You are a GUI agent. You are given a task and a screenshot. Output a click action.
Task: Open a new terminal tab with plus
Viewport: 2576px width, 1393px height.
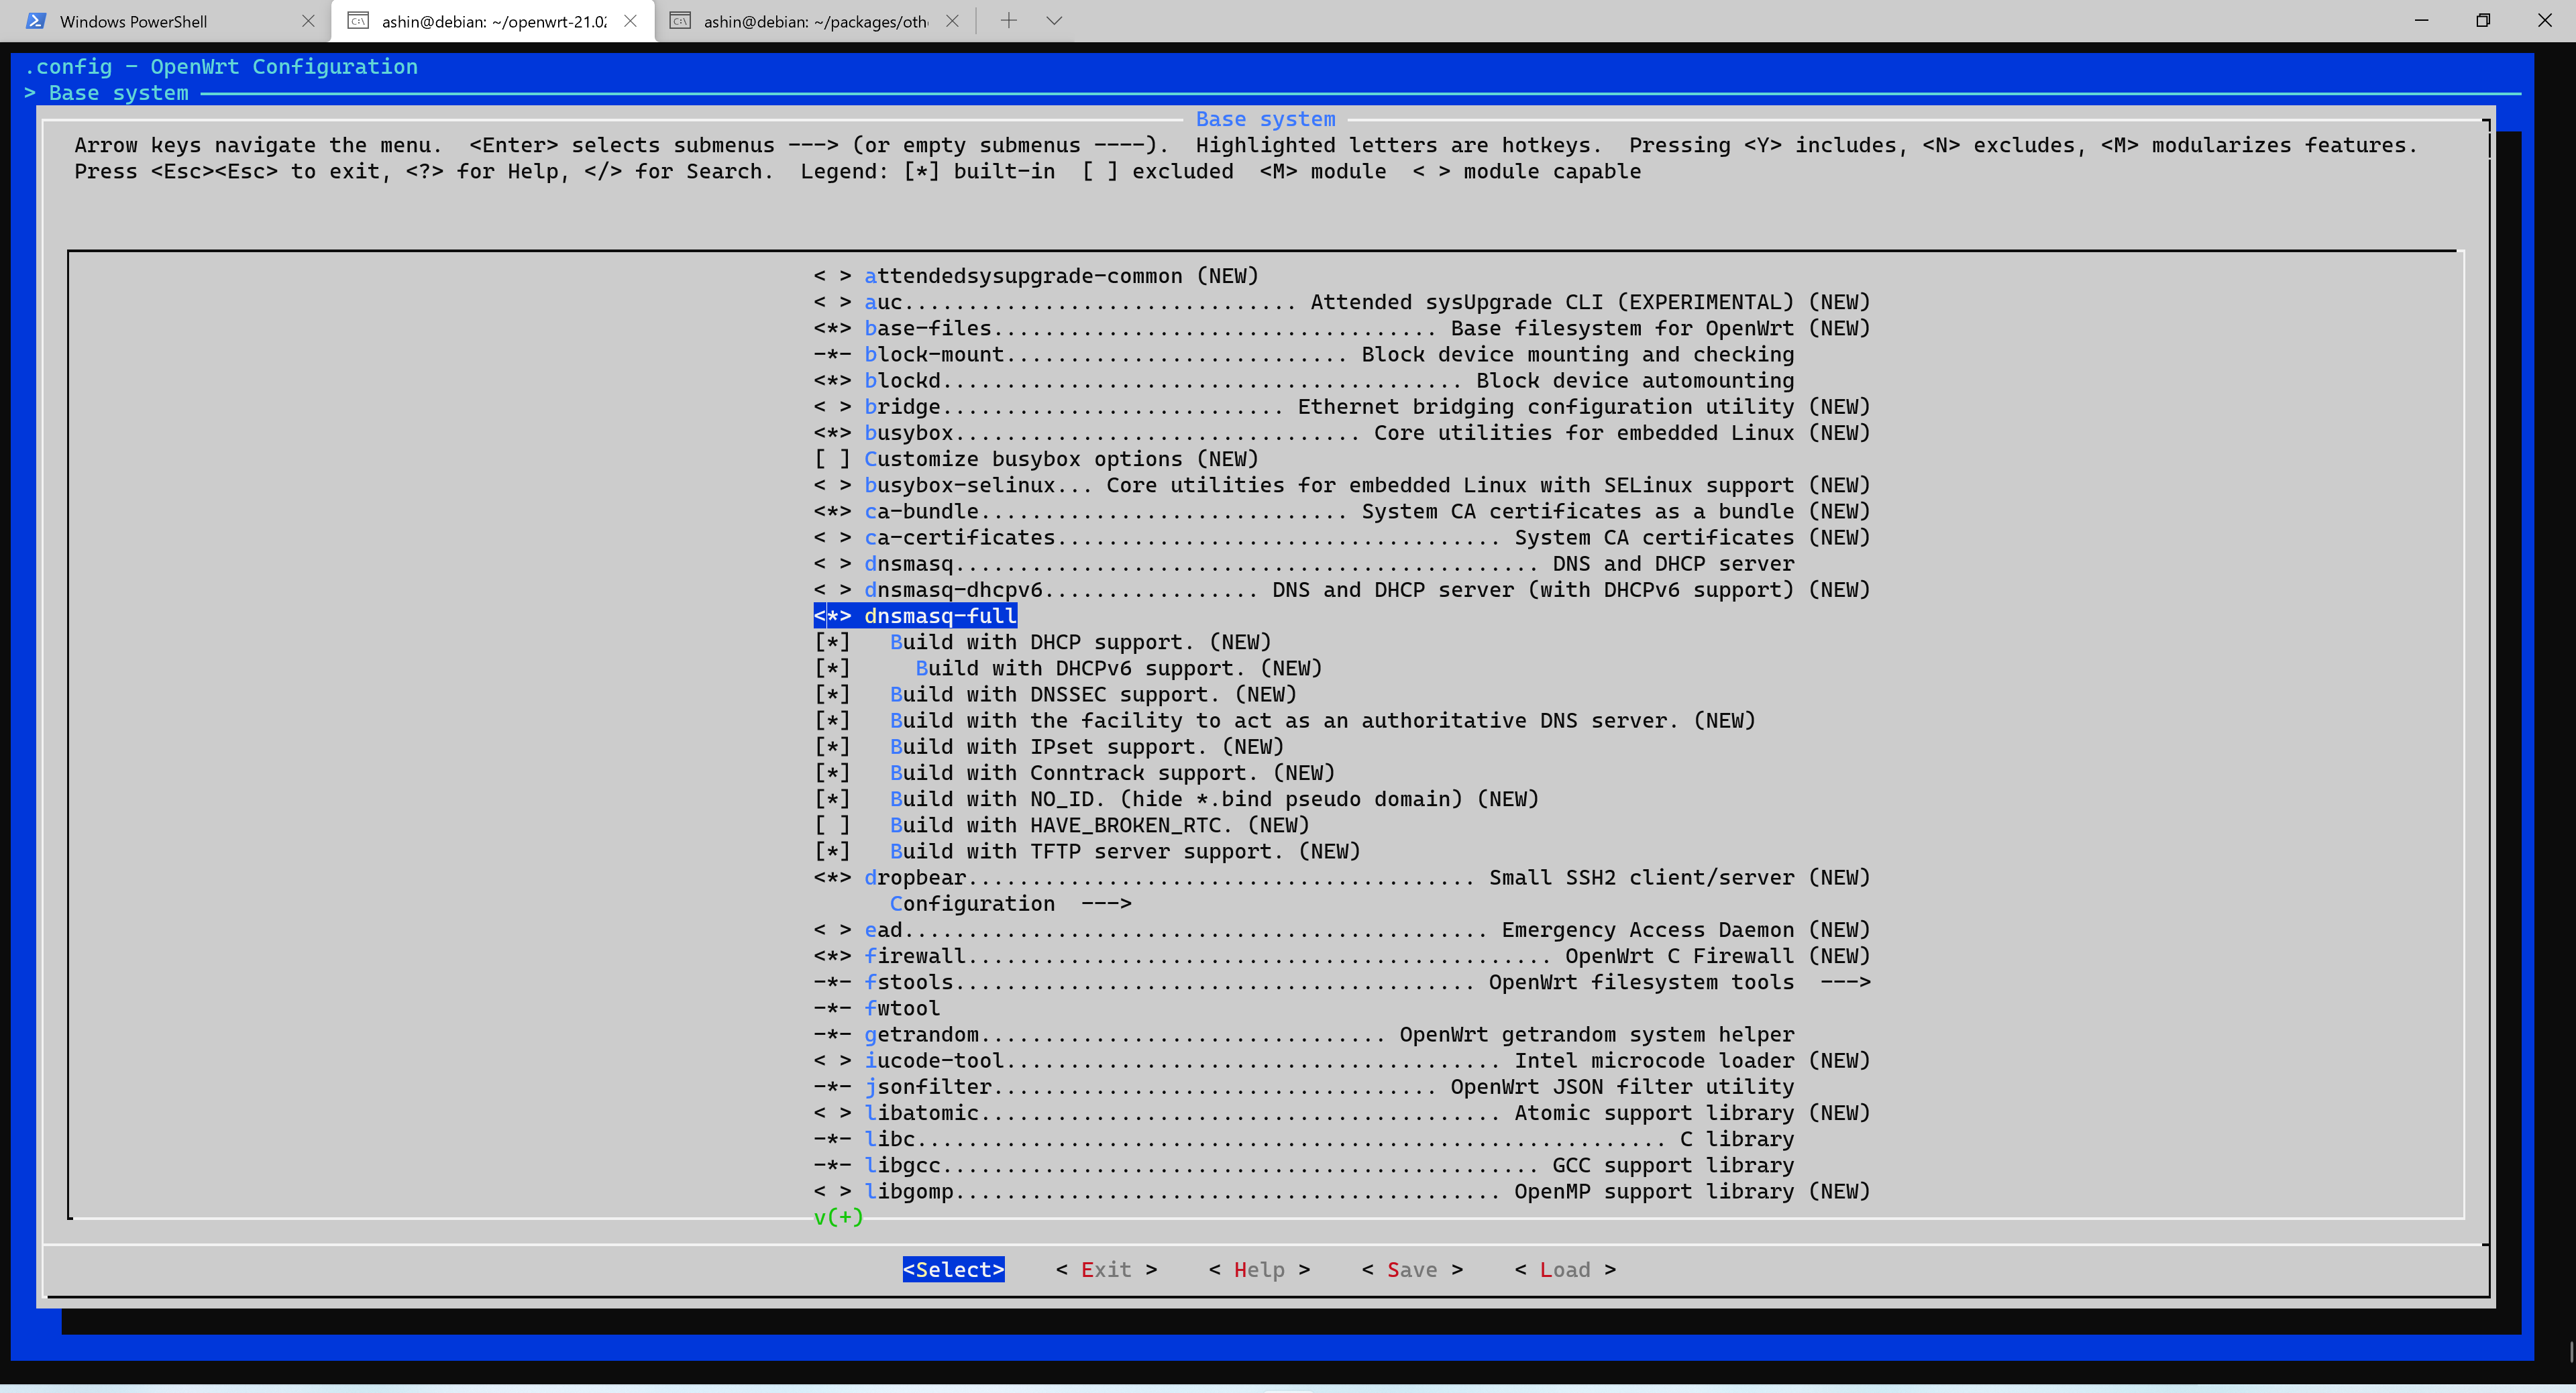point(1009,20)
